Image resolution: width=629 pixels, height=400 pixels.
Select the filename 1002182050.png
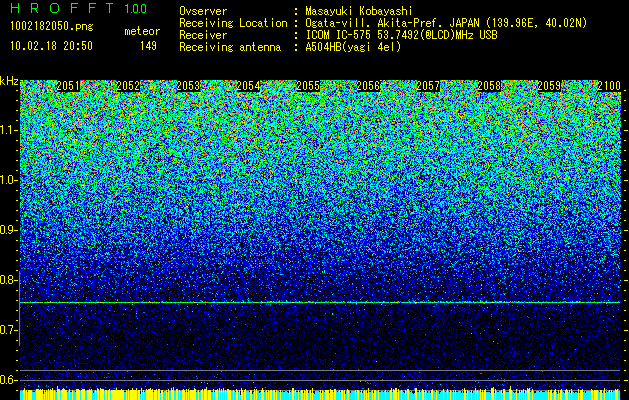coord(52,26)
